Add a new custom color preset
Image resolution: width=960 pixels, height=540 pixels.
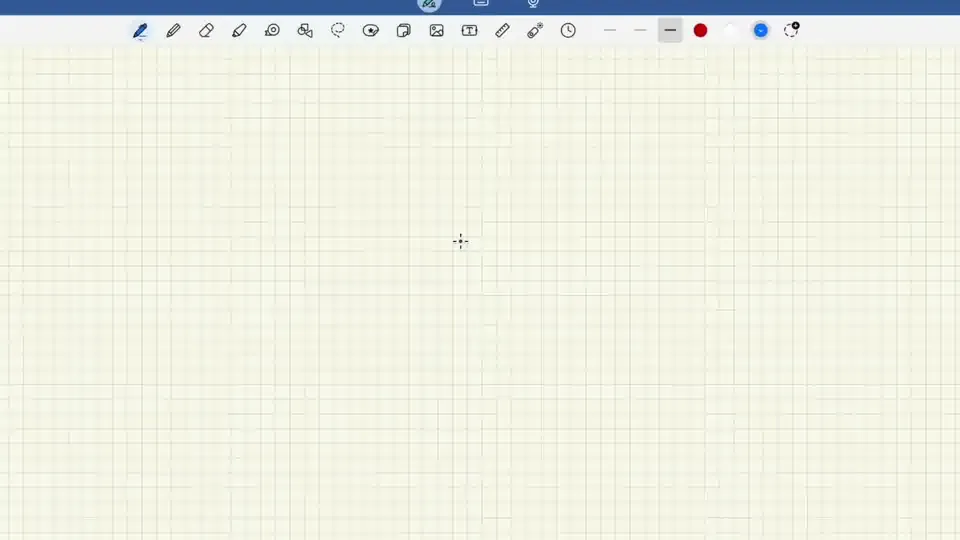(791, 30)
